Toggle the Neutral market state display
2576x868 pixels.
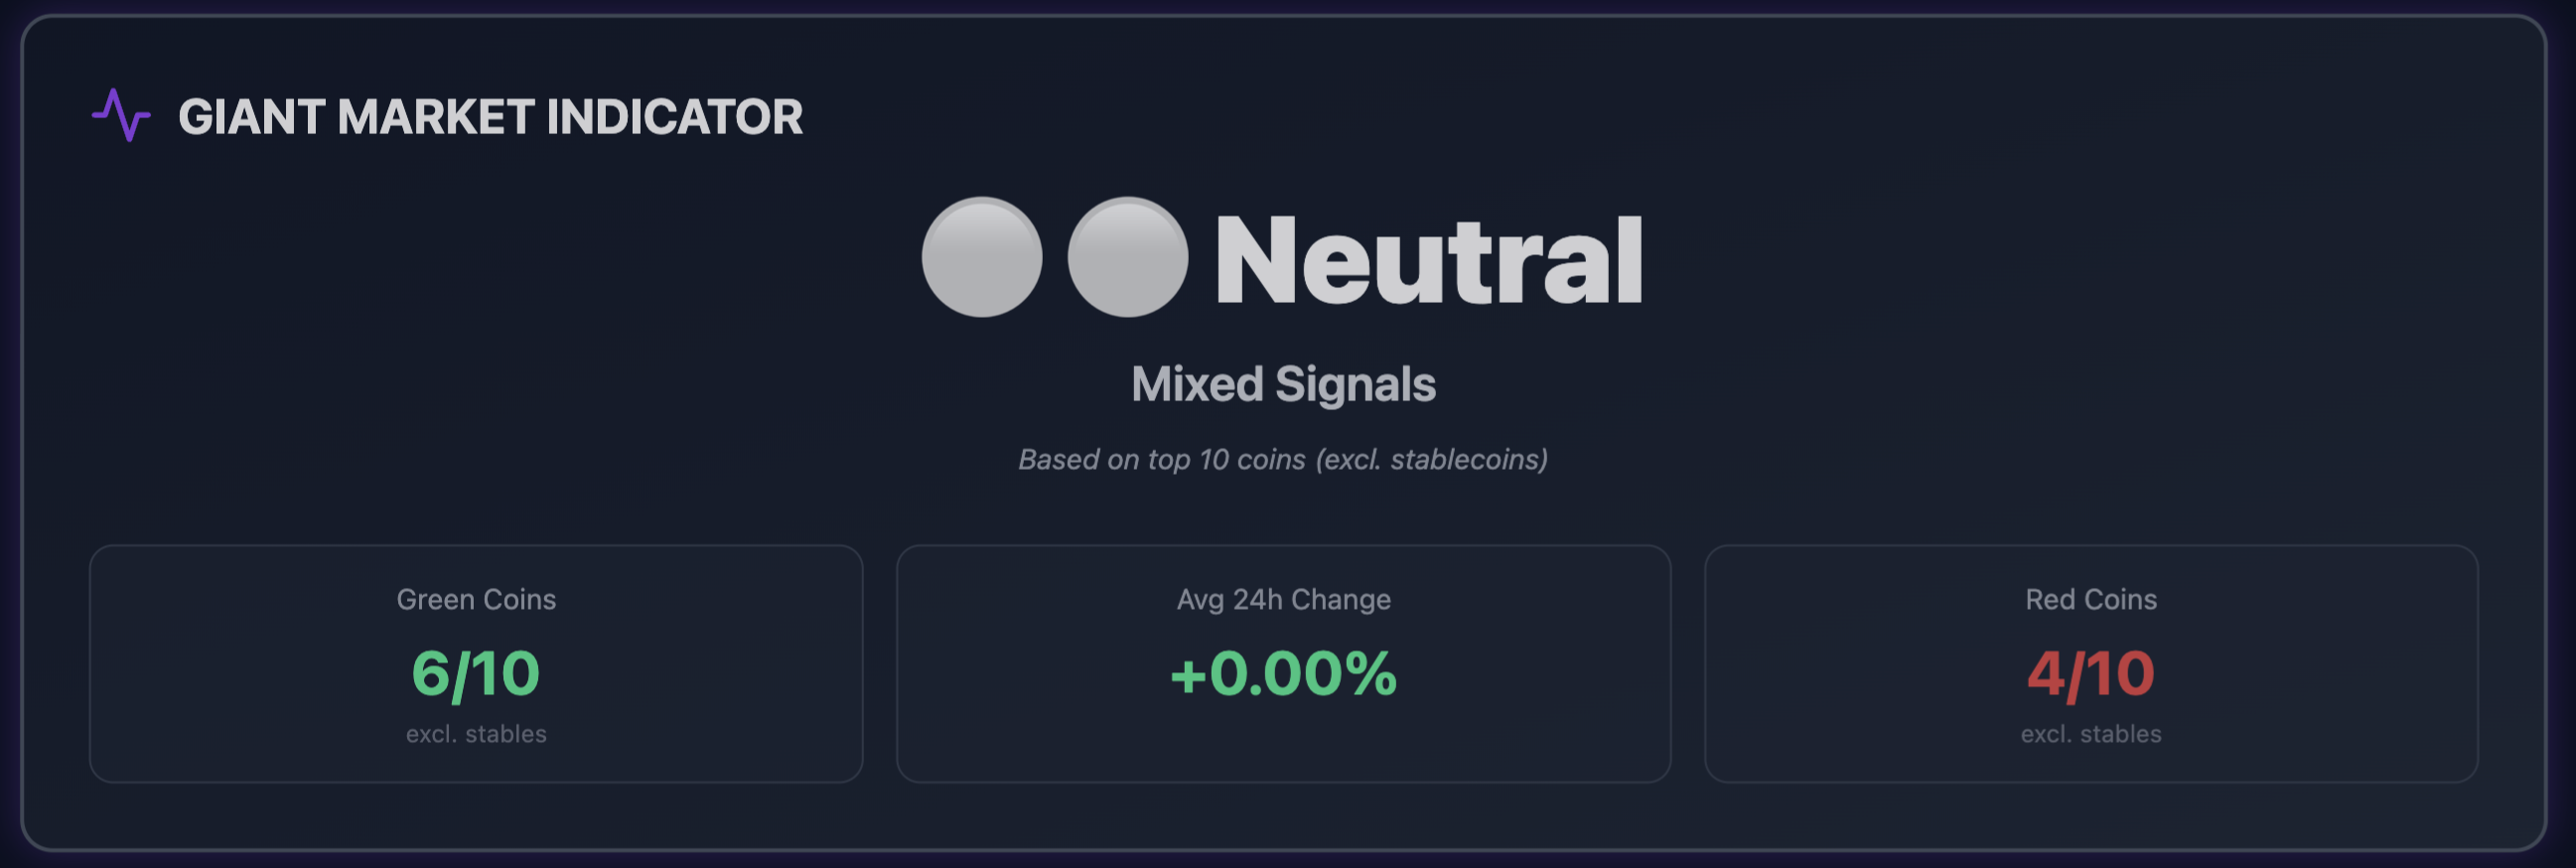click(1425, 260)
